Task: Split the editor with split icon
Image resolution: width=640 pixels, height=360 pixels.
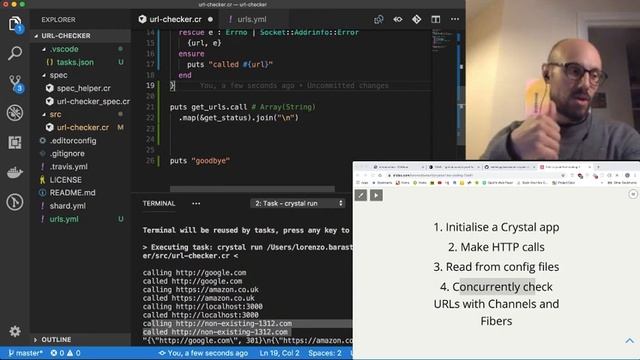Action: (x=436, y=19)
